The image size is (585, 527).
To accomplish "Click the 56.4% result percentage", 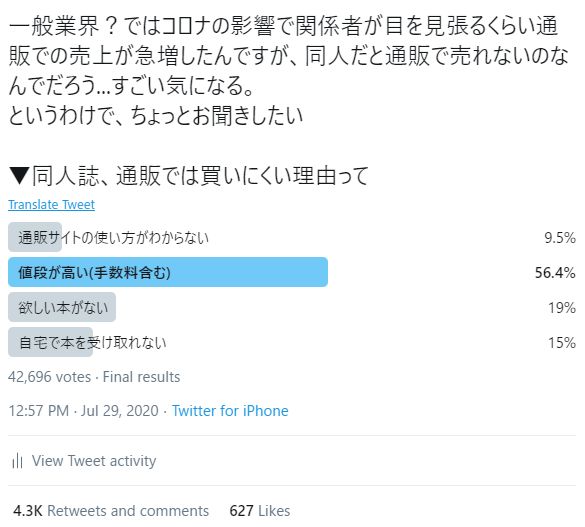I will point(555,273).
